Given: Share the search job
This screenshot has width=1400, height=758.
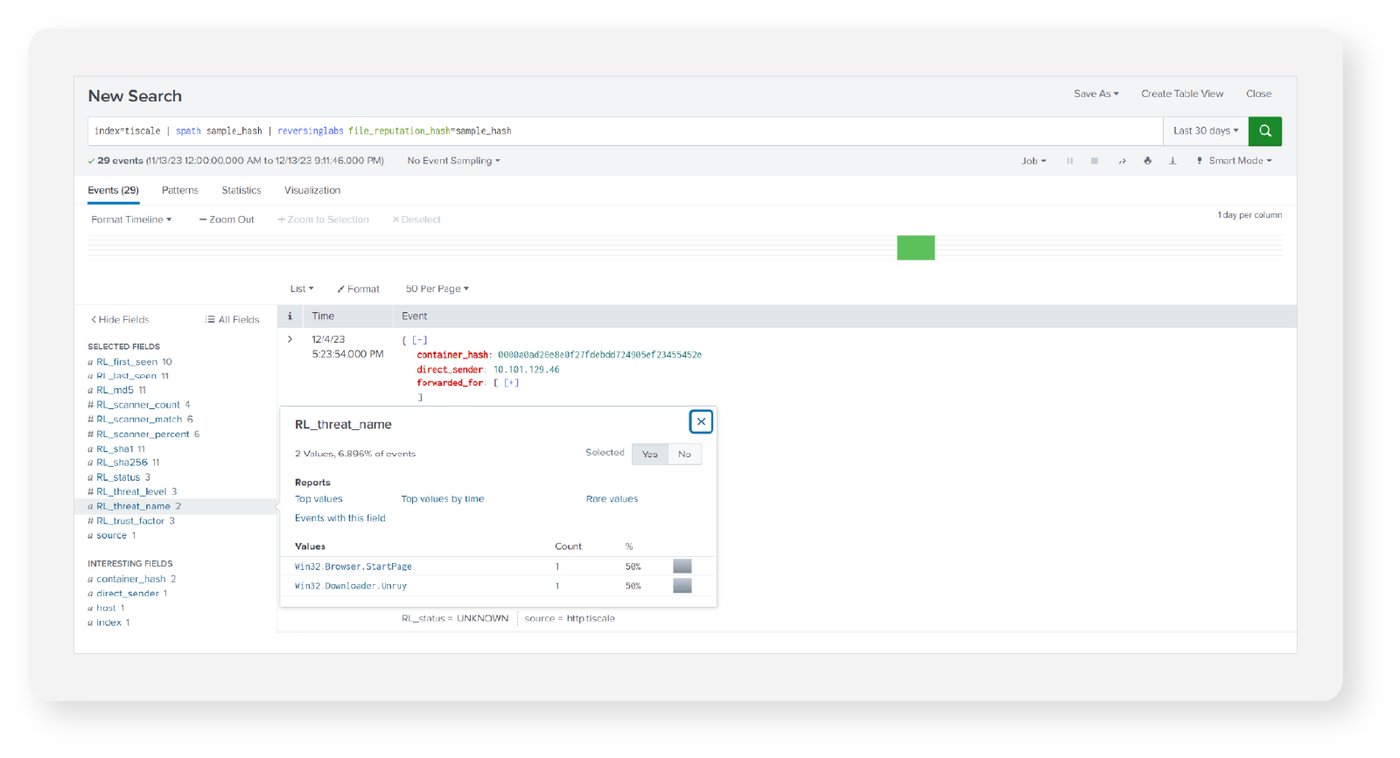Looking at the screenshot, I should coord(1122,161).
